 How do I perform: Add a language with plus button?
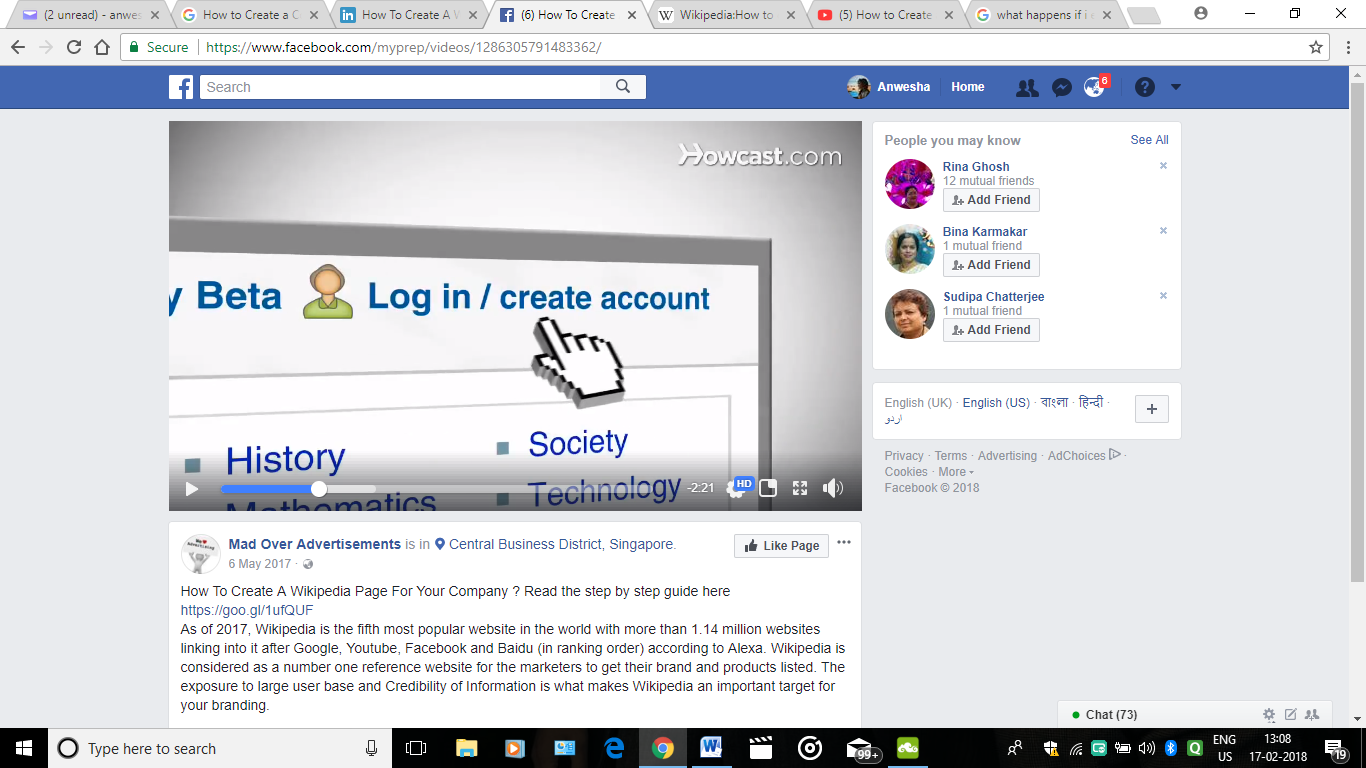pos(1152,409)
